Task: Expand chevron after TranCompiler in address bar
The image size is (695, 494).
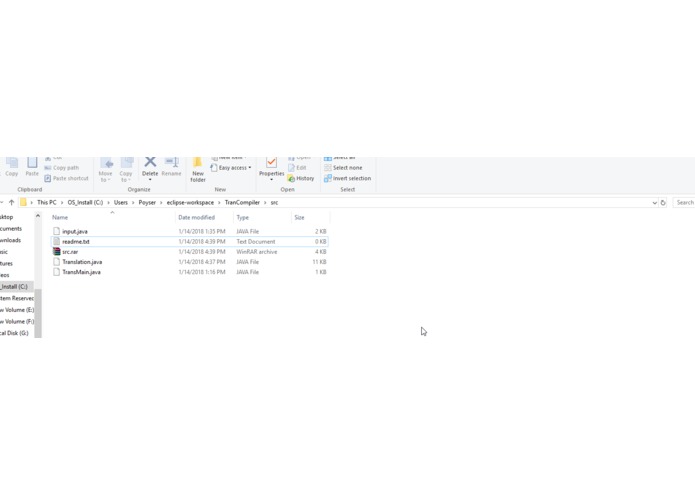Action: point(265,202)
